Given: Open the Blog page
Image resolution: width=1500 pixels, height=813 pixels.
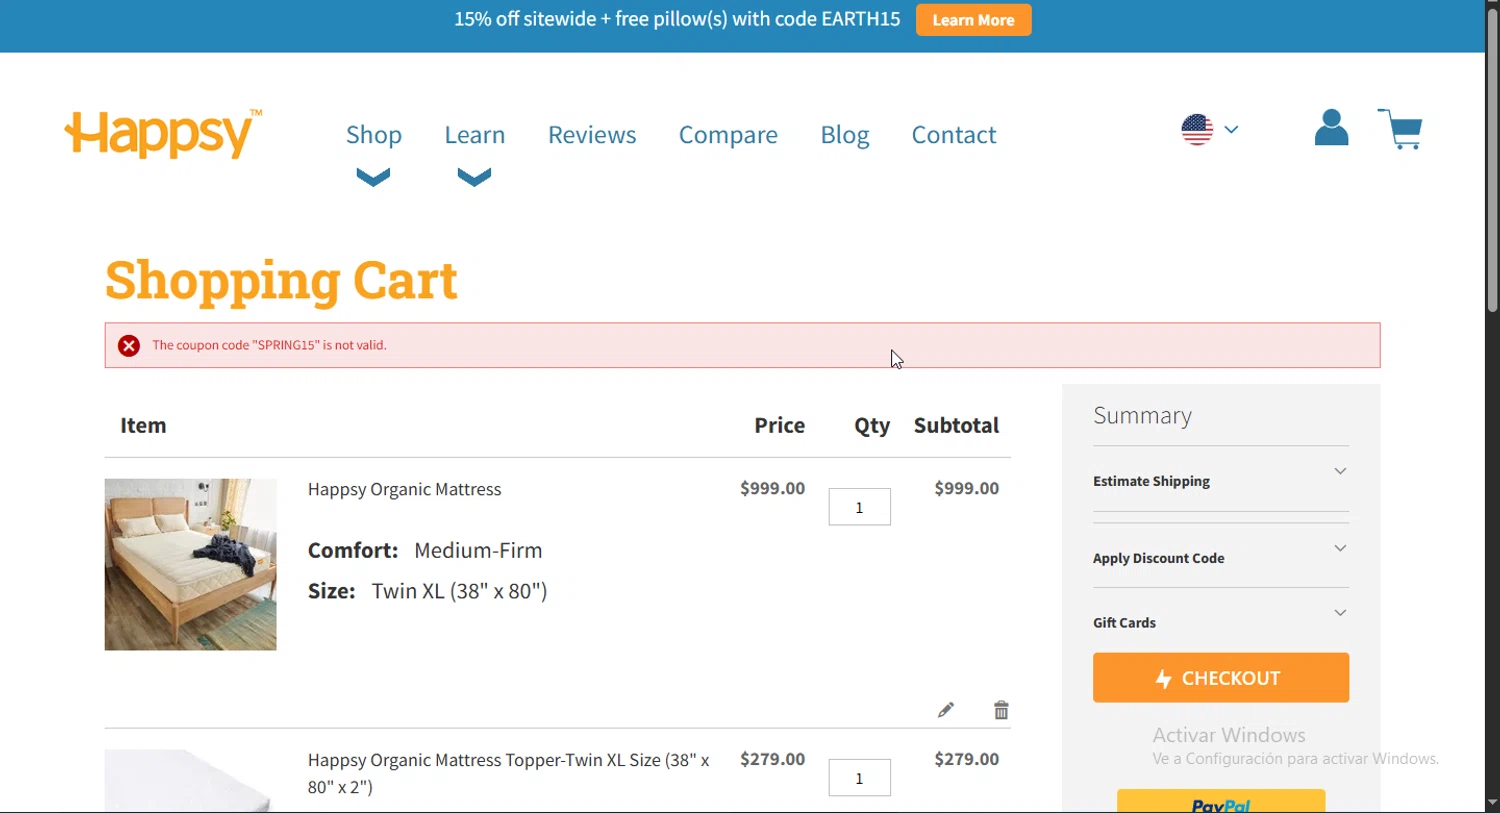Looking at the screenshot, I should pyautogui.click(x=845, y=135).
